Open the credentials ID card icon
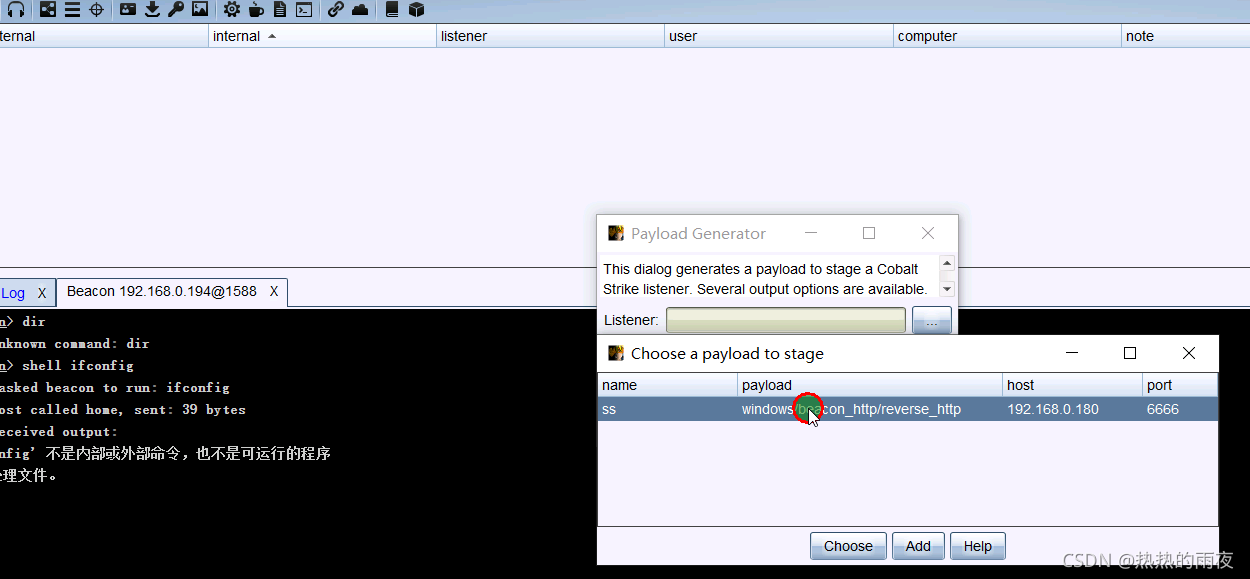The width and height of the screenshot is (1250, 579). (127, 10)
